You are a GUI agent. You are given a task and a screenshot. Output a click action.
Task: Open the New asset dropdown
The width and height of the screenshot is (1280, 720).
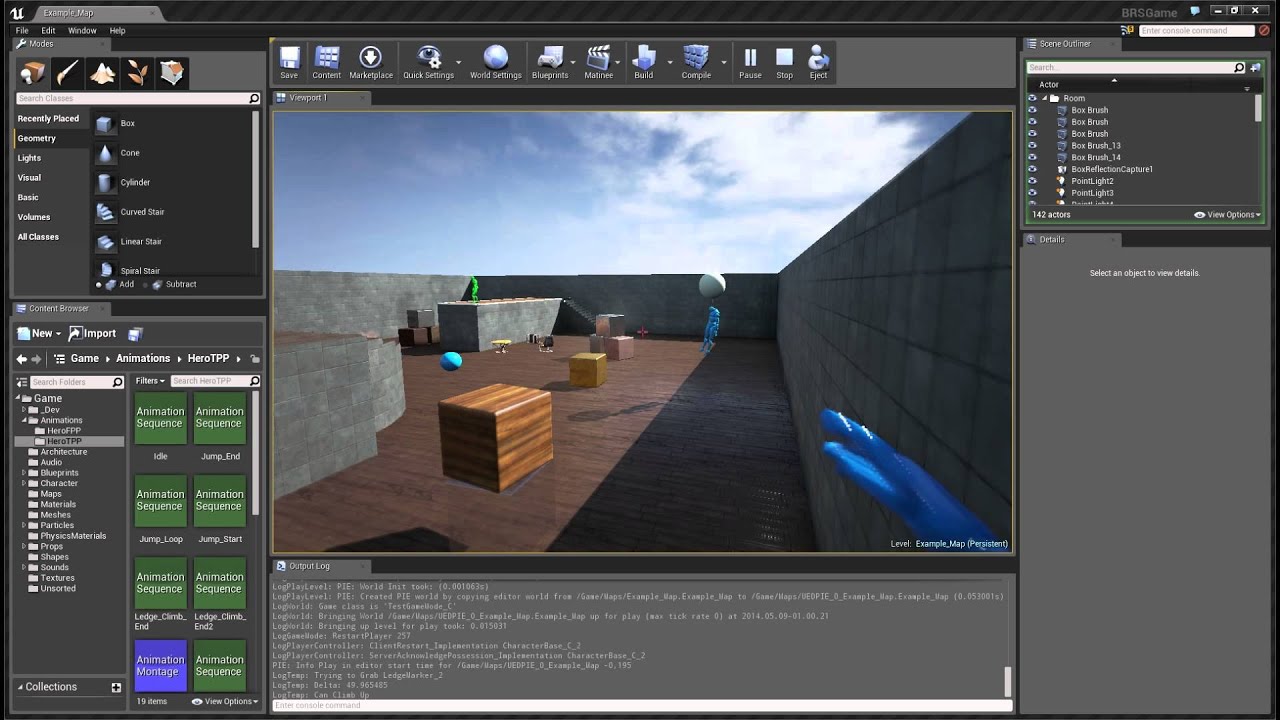38,334
